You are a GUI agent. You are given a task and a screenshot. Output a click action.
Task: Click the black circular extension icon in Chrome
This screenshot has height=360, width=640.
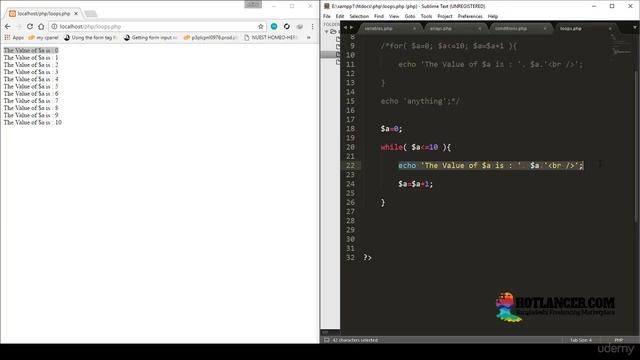coord(287,26)
